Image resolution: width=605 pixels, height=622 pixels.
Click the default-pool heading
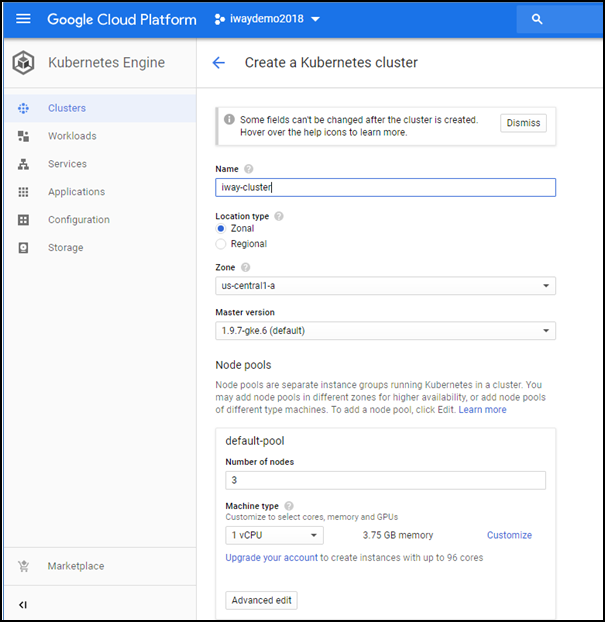(x=255, y=441)
